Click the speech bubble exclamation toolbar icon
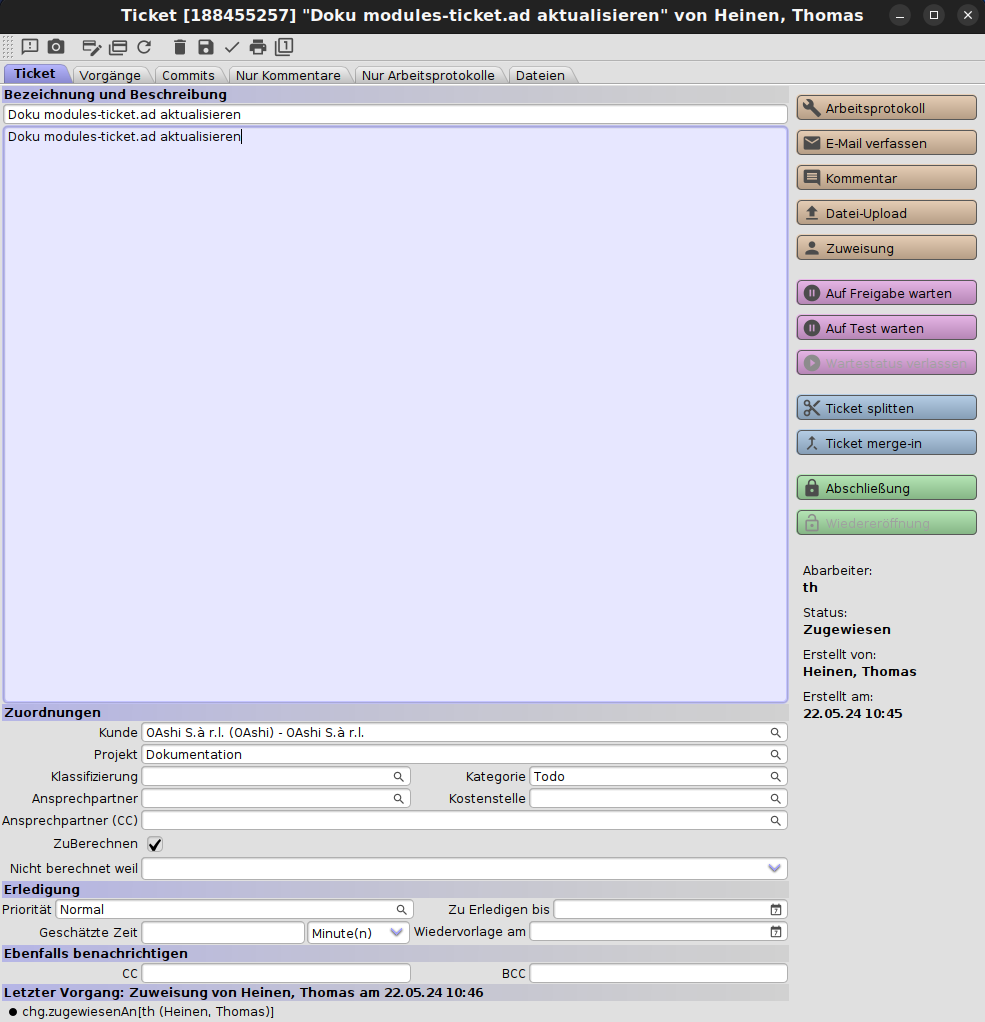Viewport: 985px width, 1022px height. click(30, 47)
